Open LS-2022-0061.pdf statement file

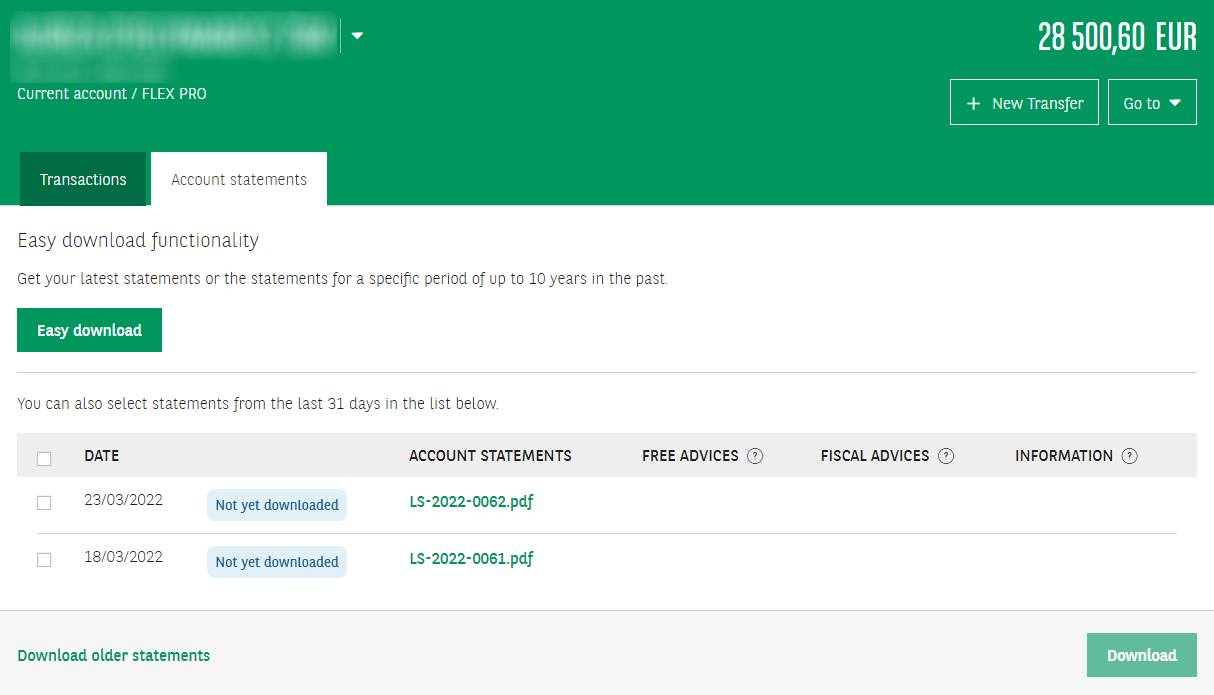click(471, 559)
